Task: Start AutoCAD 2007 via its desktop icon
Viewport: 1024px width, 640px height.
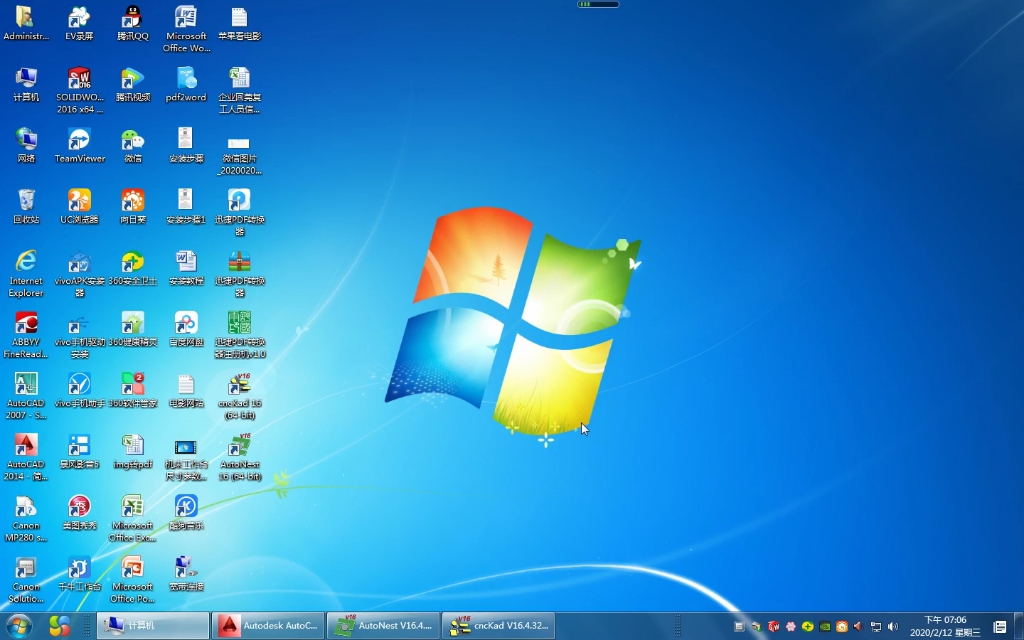Action: click(25, 385)
